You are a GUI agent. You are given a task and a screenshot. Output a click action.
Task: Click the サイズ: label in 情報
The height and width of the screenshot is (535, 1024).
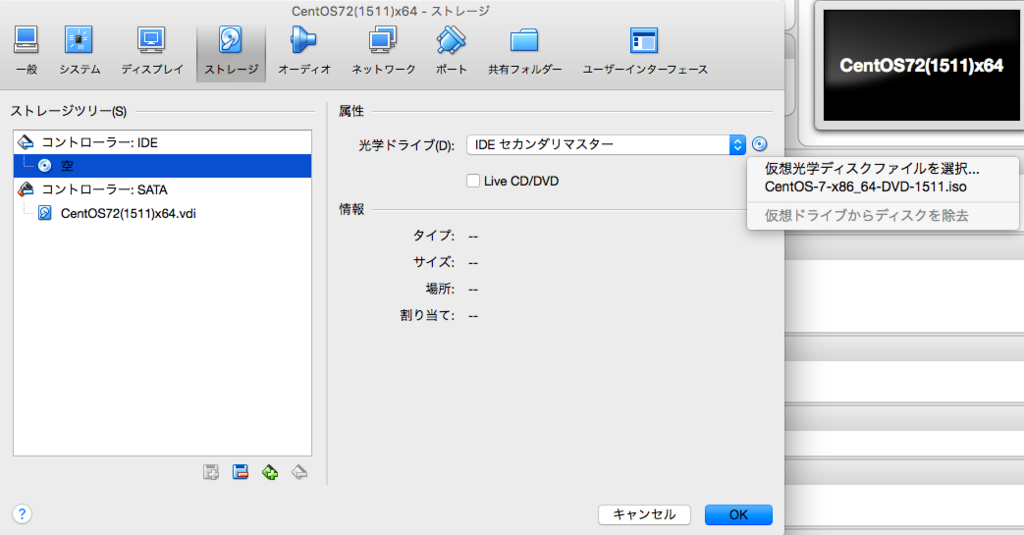tap(434, 262)
